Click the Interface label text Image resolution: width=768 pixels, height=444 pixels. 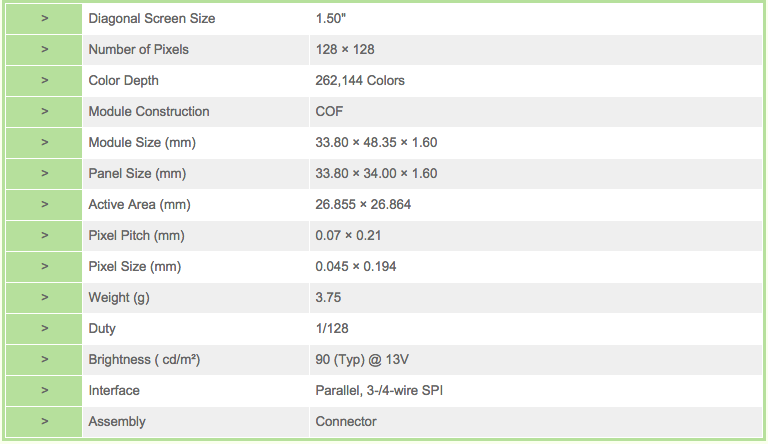[114, 391]
